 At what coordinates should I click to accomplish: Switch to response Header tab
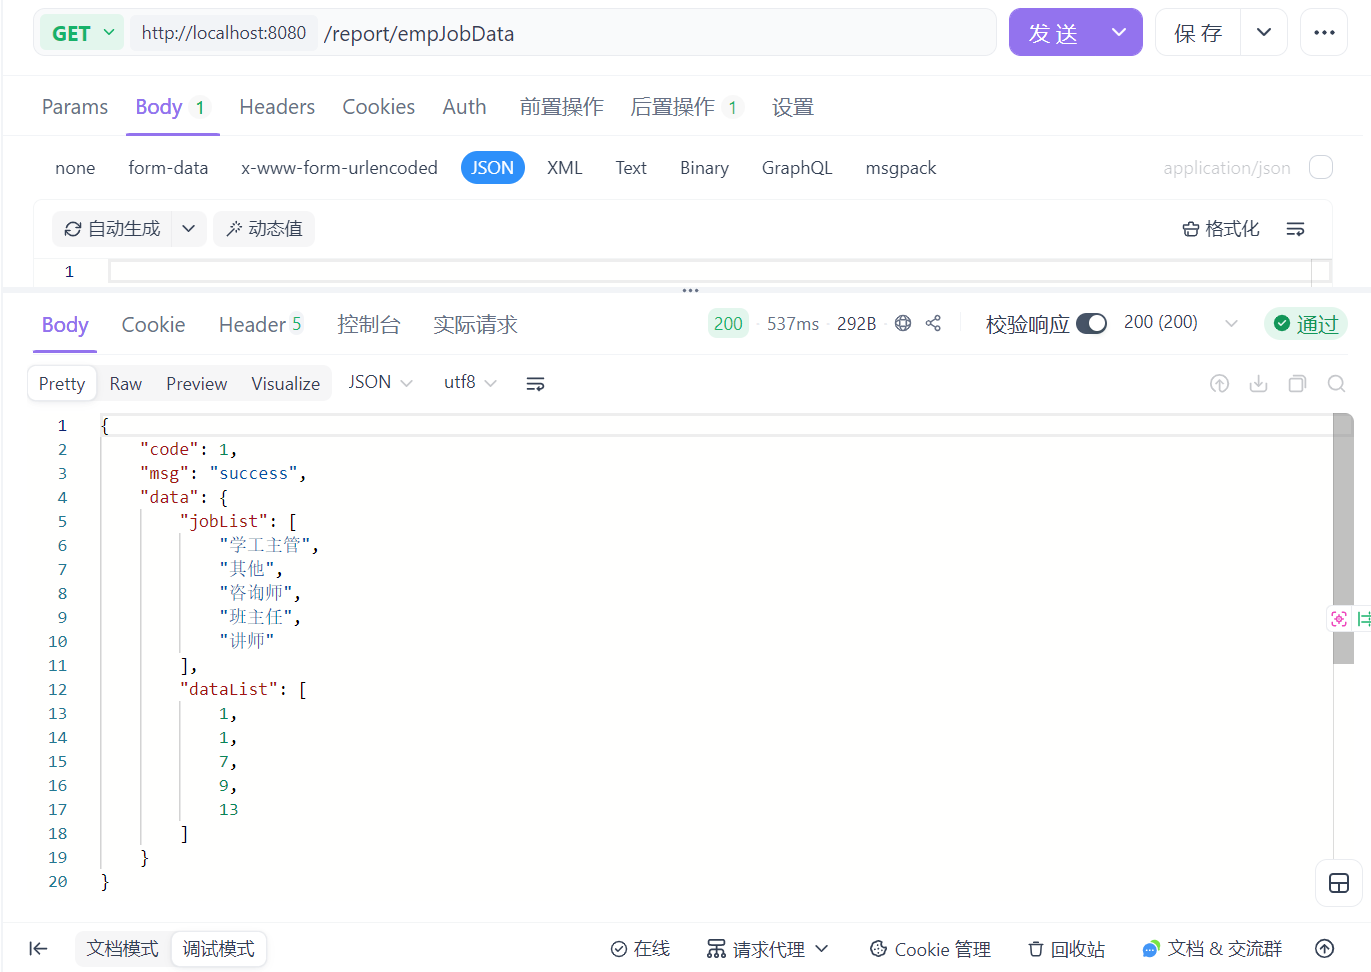coord(260,325)
